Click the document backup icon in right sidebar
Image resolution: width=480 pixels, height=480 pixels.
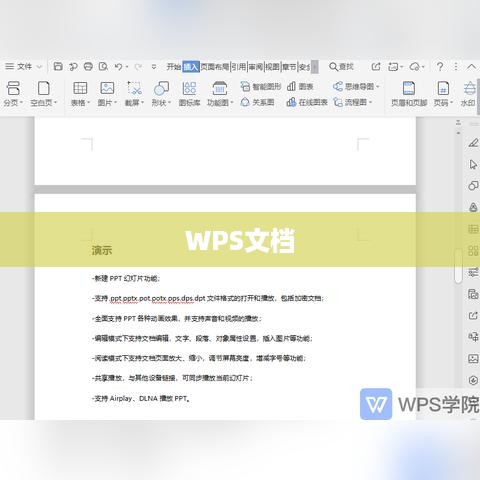pos(473,294)
